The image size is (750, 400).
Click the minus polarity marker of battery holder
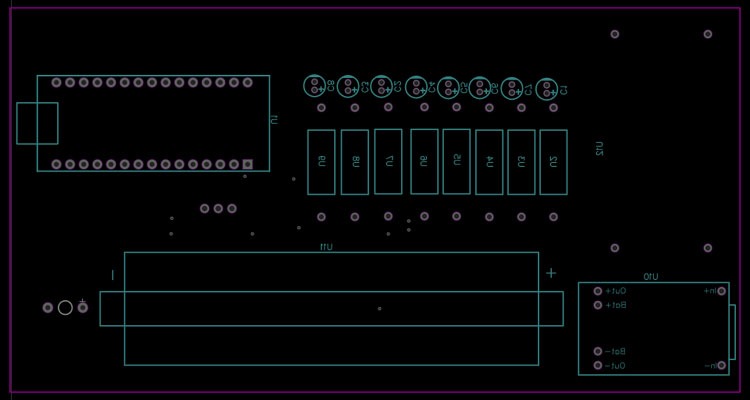[113, 274]
